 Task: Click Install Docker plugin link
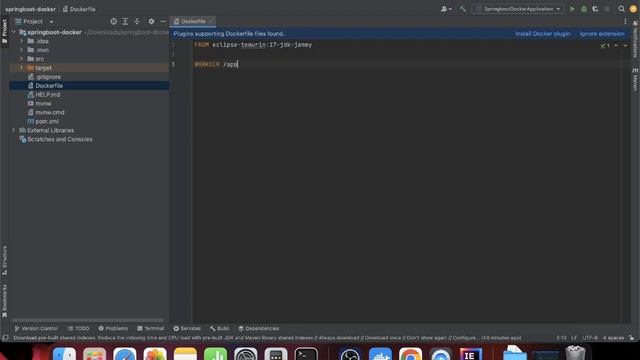pyautogui.click(x=542, y=34)
